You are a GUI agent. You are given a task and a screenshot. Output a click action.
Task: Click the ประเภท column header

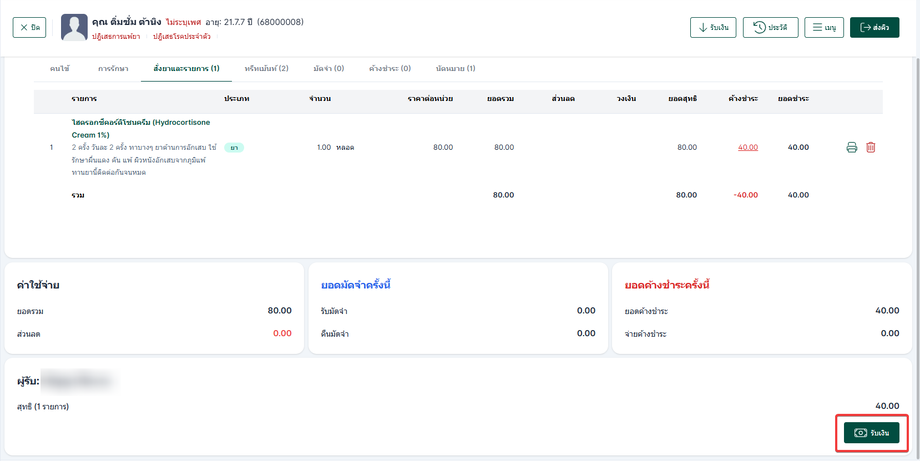237,99
